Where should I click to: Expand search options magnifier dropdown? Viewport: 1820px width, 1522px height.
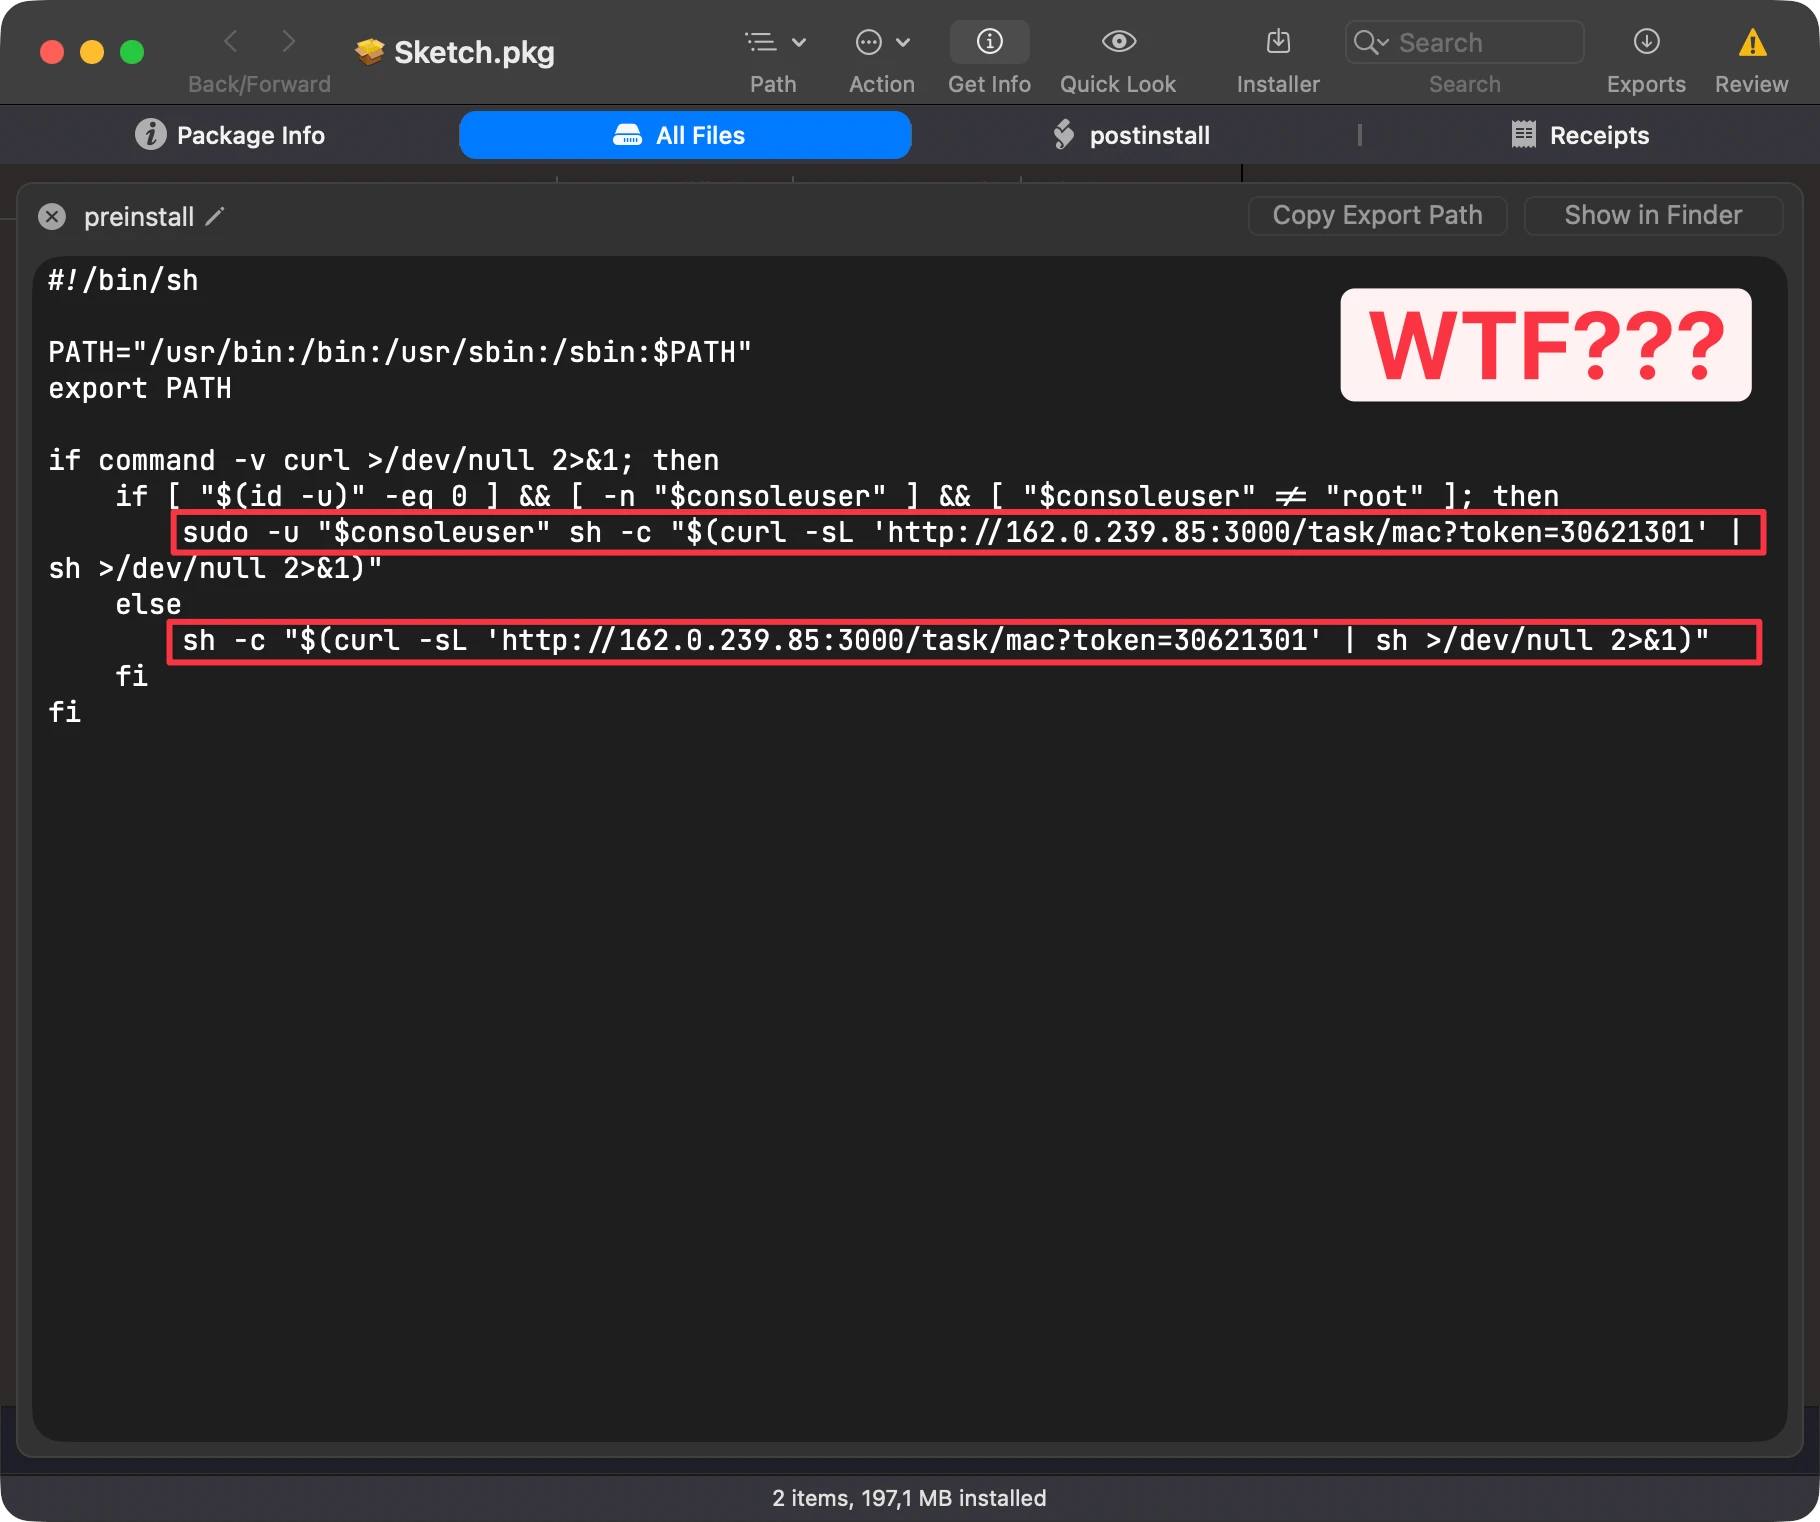(1370, 42)
